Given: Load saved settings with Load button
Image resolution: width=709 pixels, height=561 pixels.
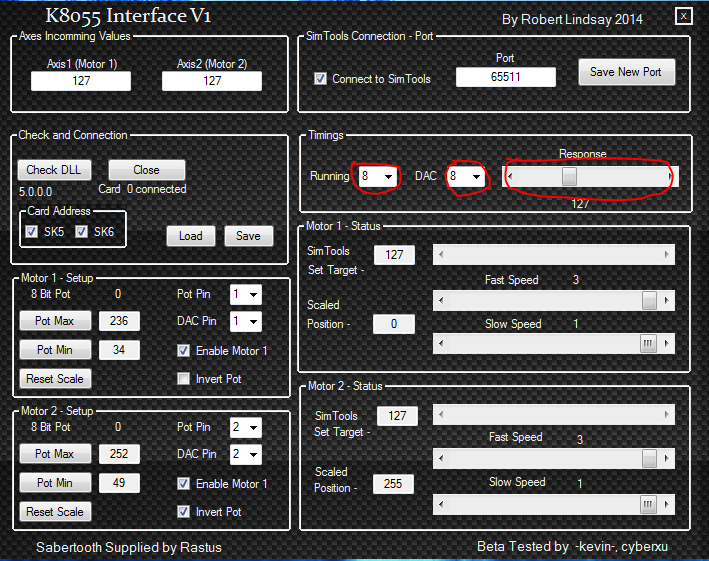Looking at the screenshot, I should coord(190,236).
